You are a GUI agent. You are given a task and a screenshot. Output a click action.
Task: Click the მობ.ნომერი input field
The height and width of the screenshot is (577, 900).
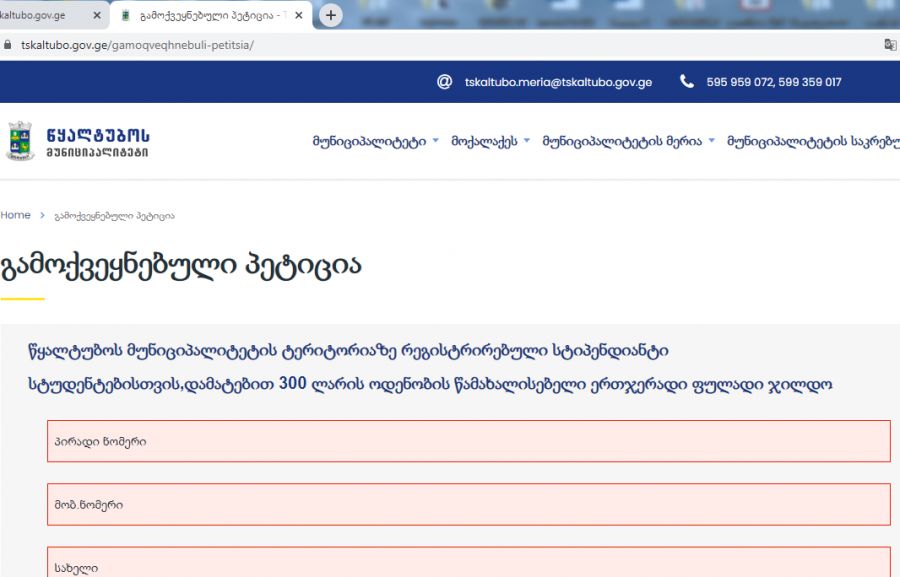click(468, 505)
